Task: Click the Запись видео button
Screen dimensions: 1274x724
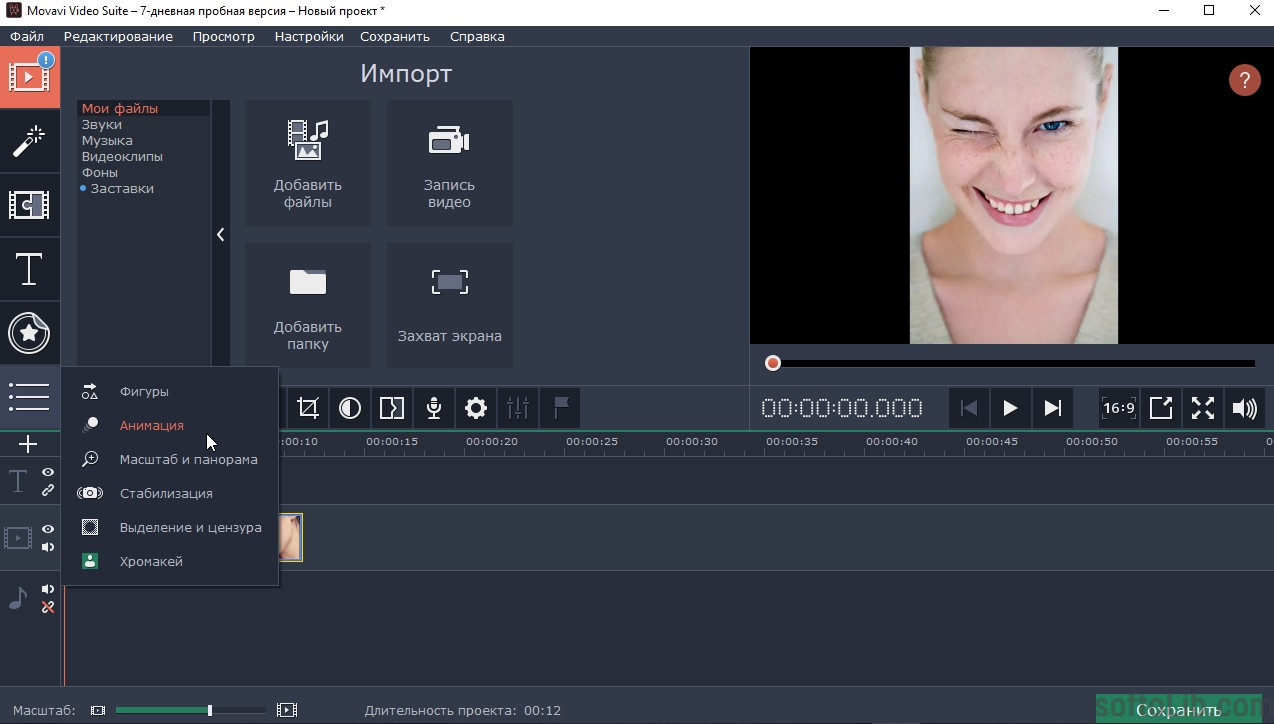Action: point(450,163)
